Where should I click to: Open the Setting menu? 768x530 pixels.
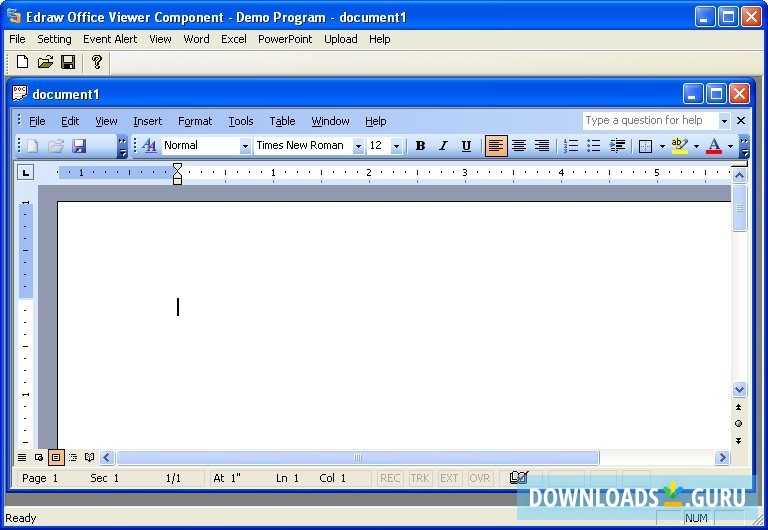pos(54,39)
